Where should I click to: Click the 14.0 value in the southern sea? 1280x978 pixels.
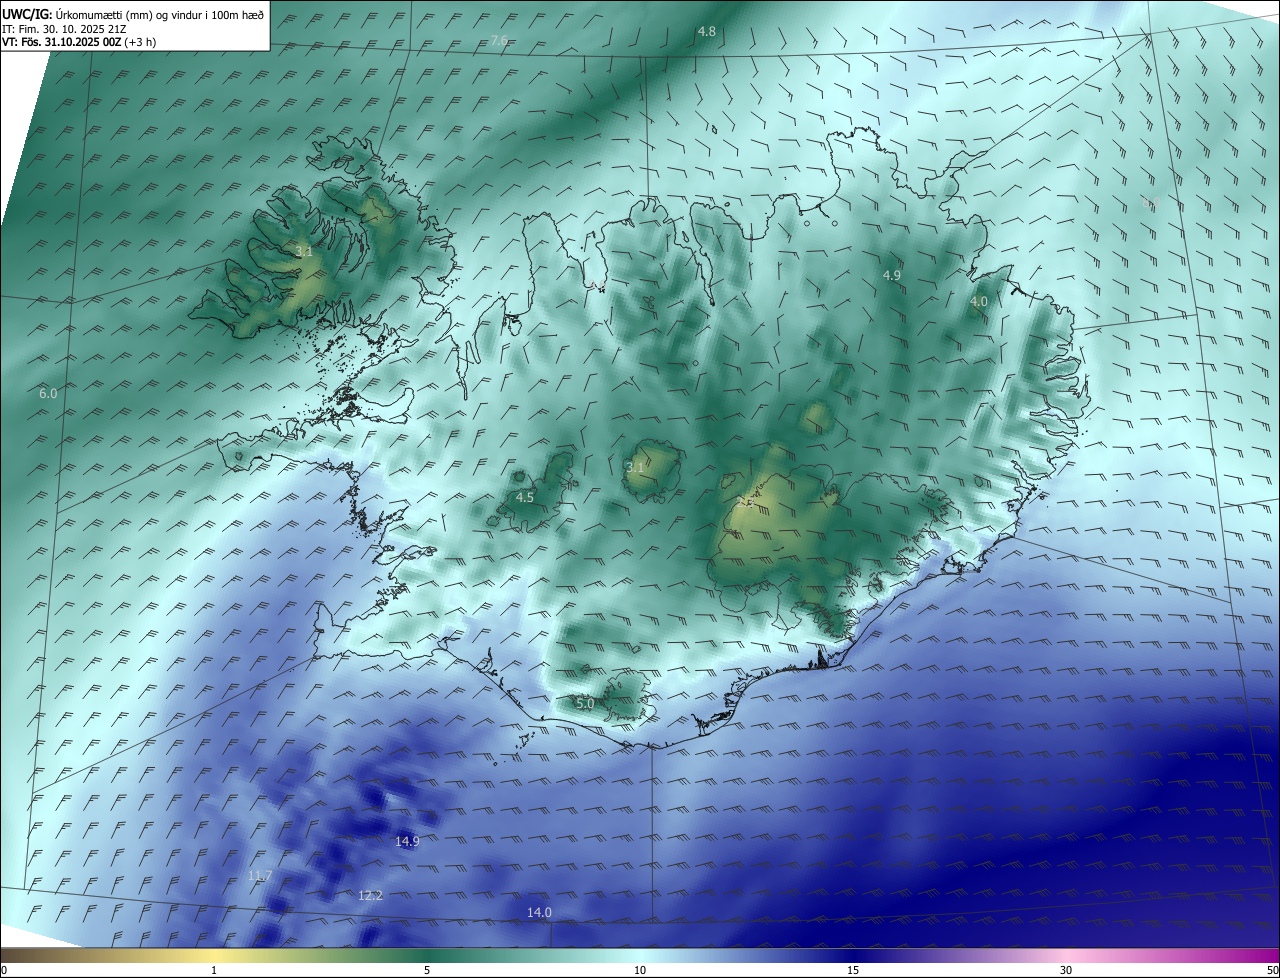point(539,912)
